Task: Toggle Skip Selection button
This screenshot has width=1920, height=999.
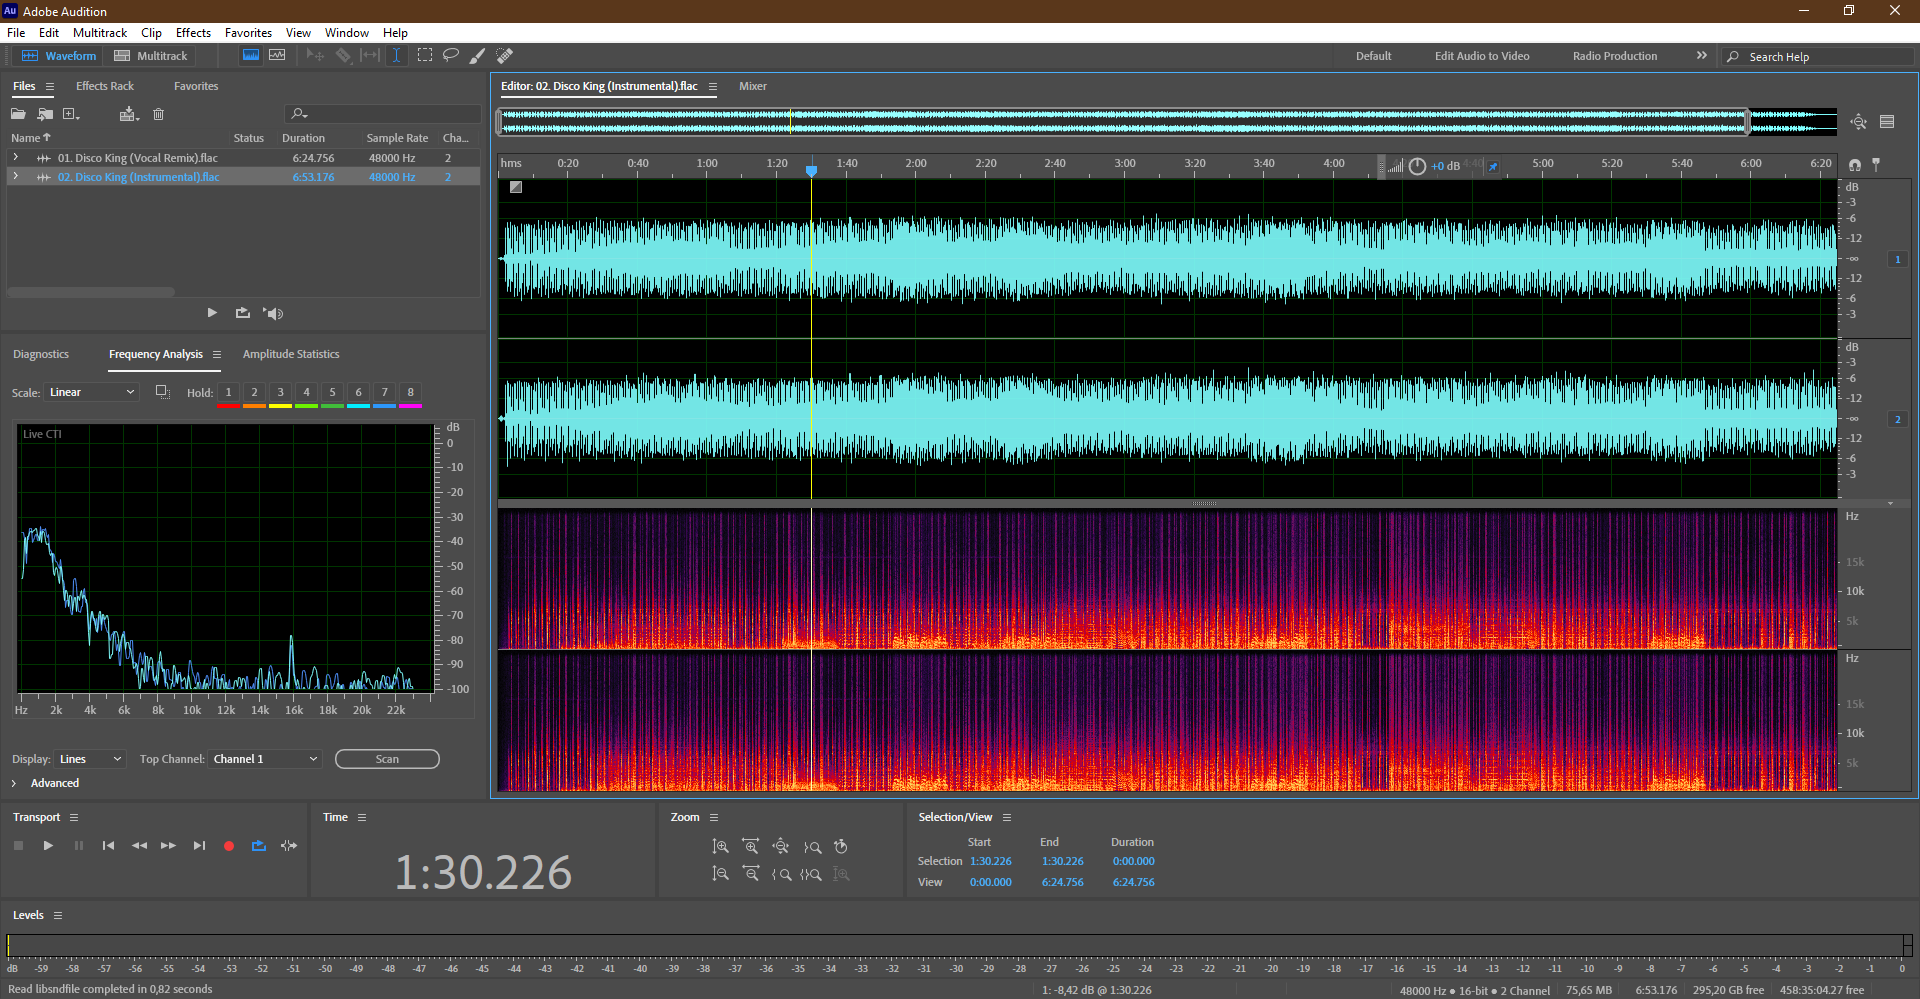Action: click(x=289, y=846)
